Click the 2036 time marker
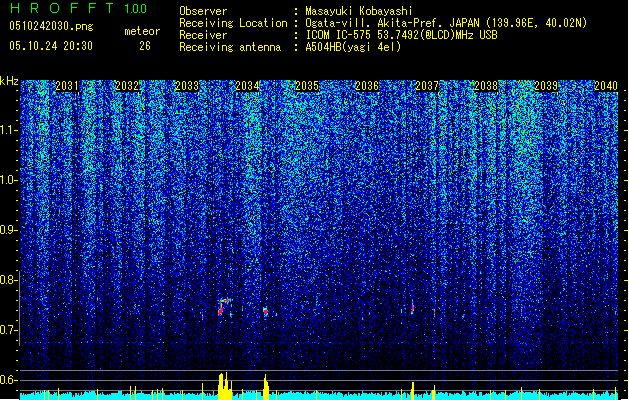629x400 pixels. tap(367, 86)
